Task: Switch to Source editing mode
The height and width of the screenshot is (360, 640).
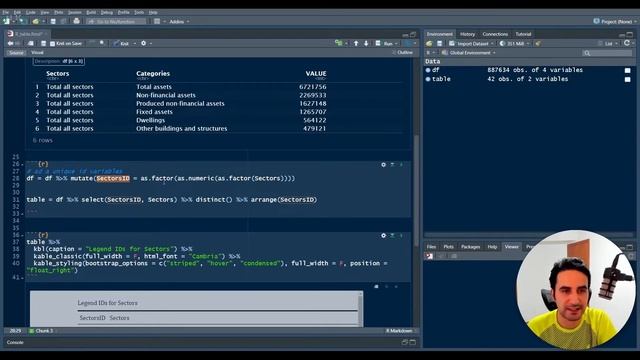Action: click(16, 53)
